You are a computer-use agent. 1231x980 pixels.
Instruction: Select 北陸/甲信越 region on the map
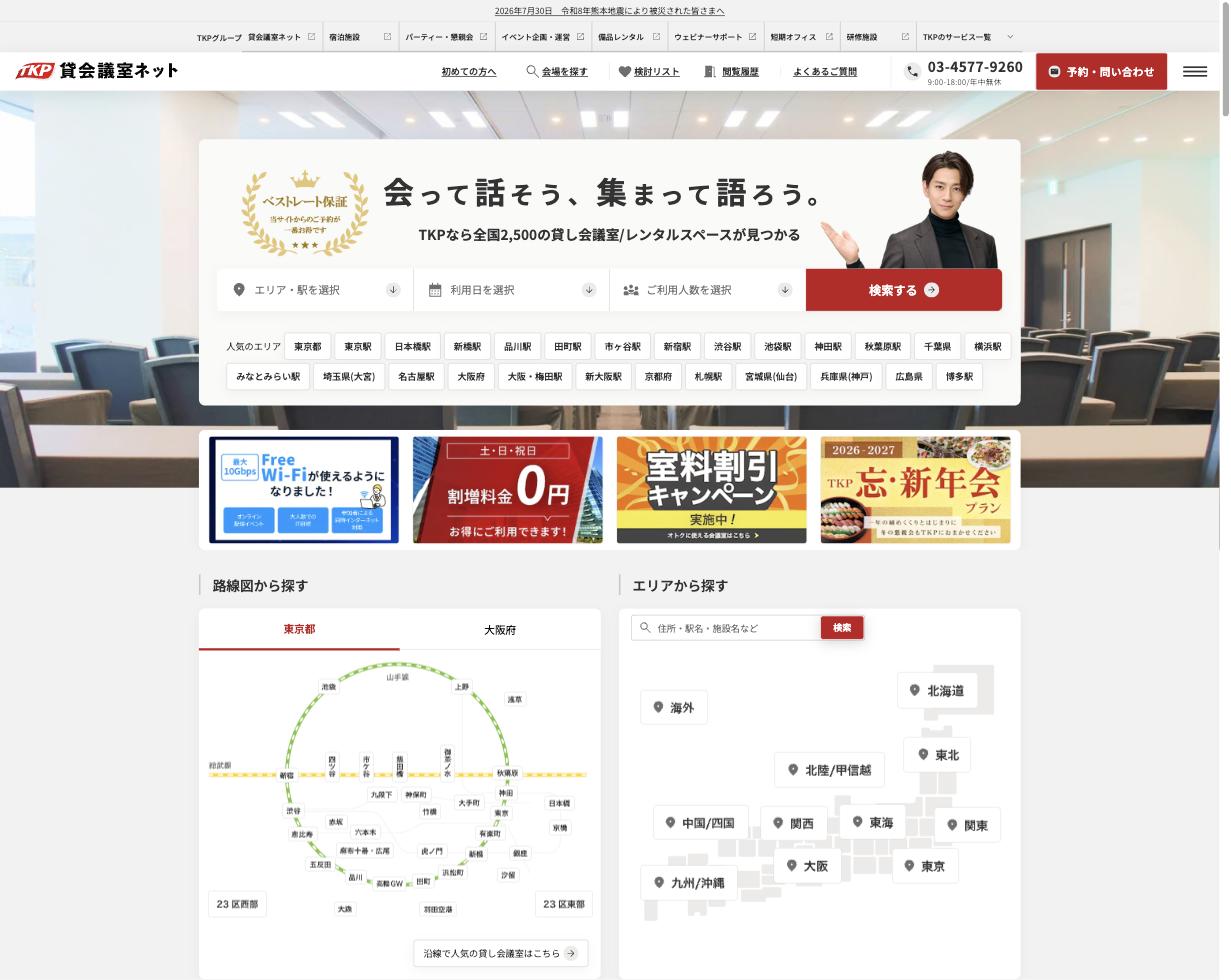(829, 770)
